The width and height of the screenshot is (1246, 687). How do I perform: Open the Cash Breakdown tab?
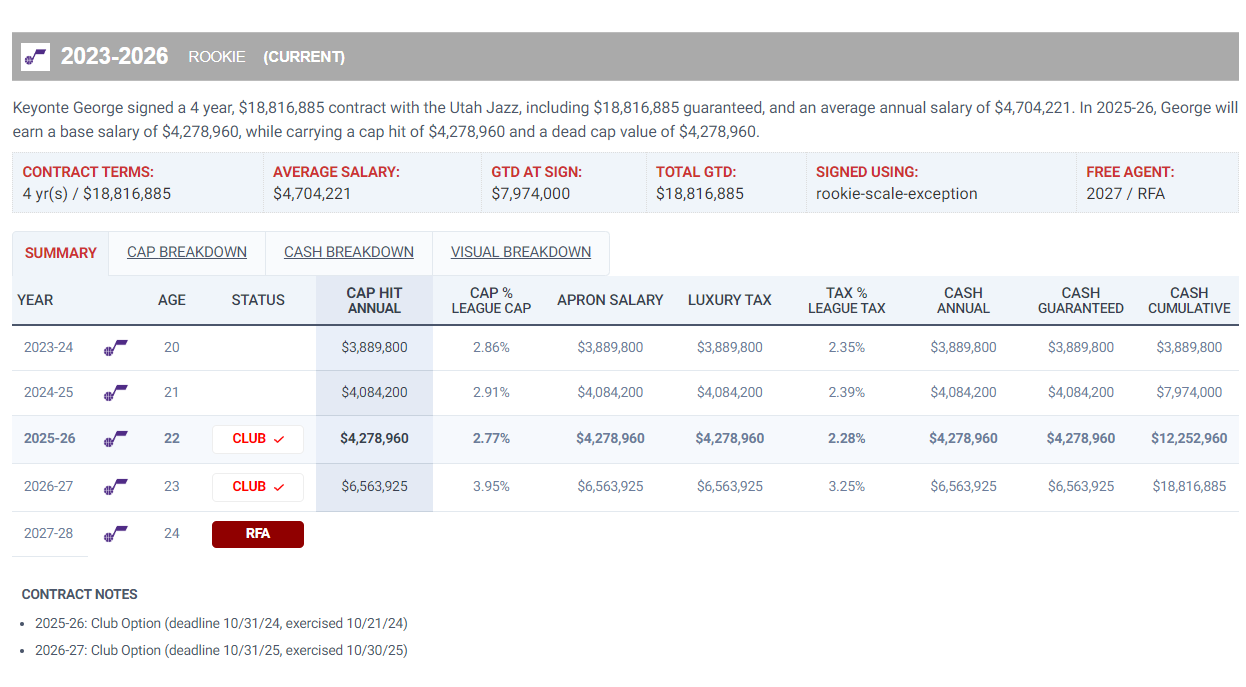point(348,252)
